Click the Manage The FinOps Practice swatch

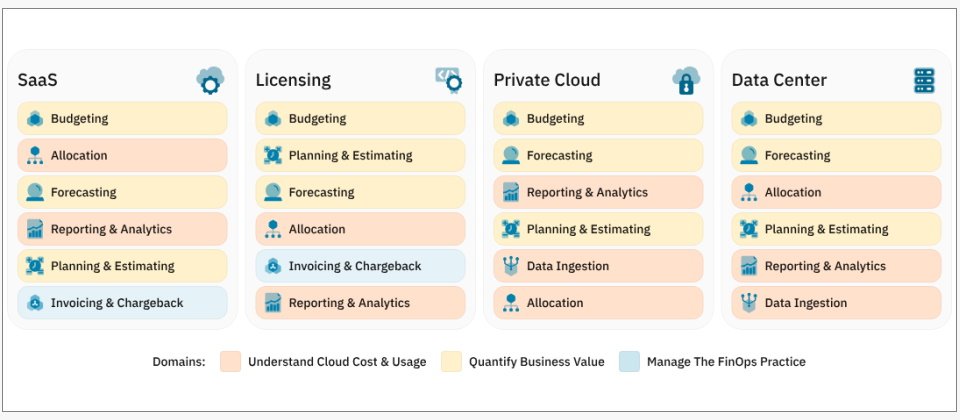click(629, 362)
